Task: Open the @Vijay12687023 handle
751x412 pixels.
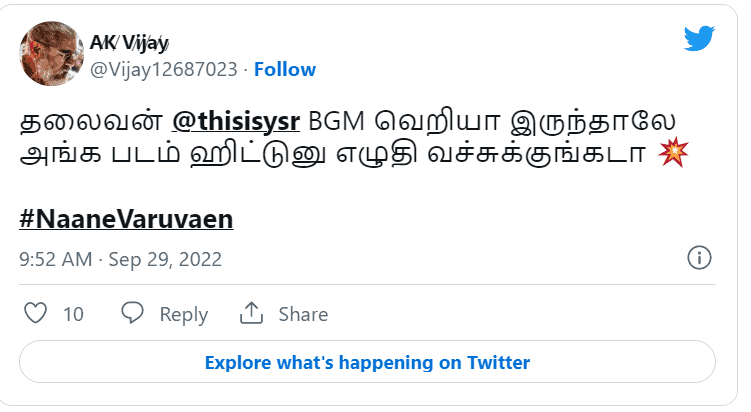Action: (164, 69)
